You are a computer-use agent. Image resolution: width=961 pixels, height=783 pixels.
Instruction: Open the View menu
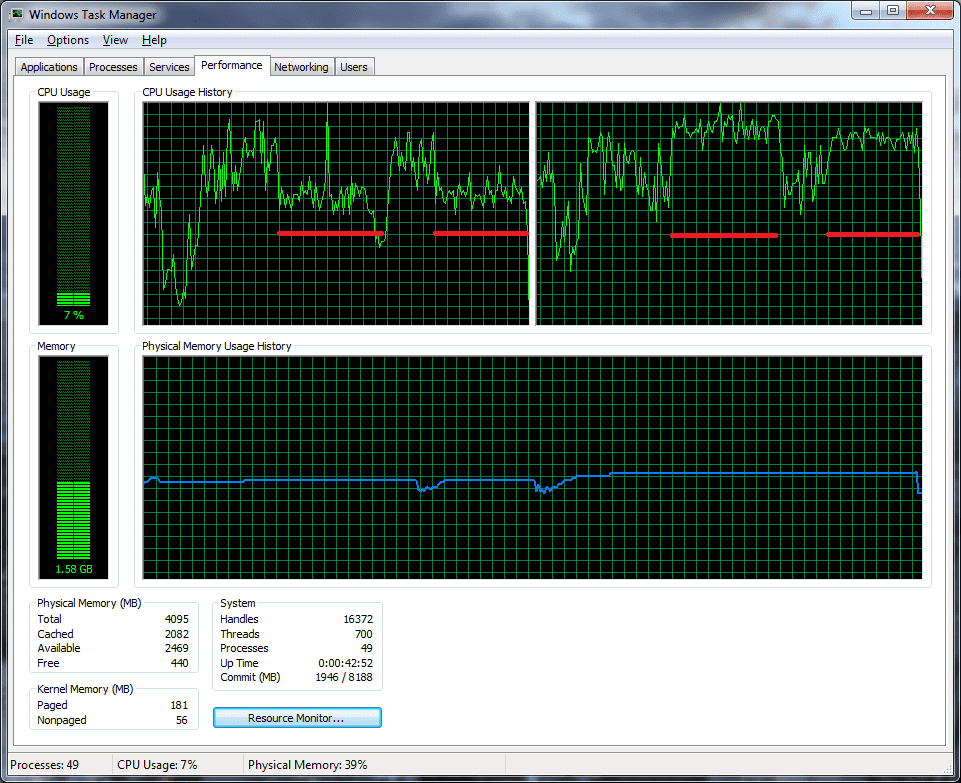pyautogui.click(x=115, y=40)
